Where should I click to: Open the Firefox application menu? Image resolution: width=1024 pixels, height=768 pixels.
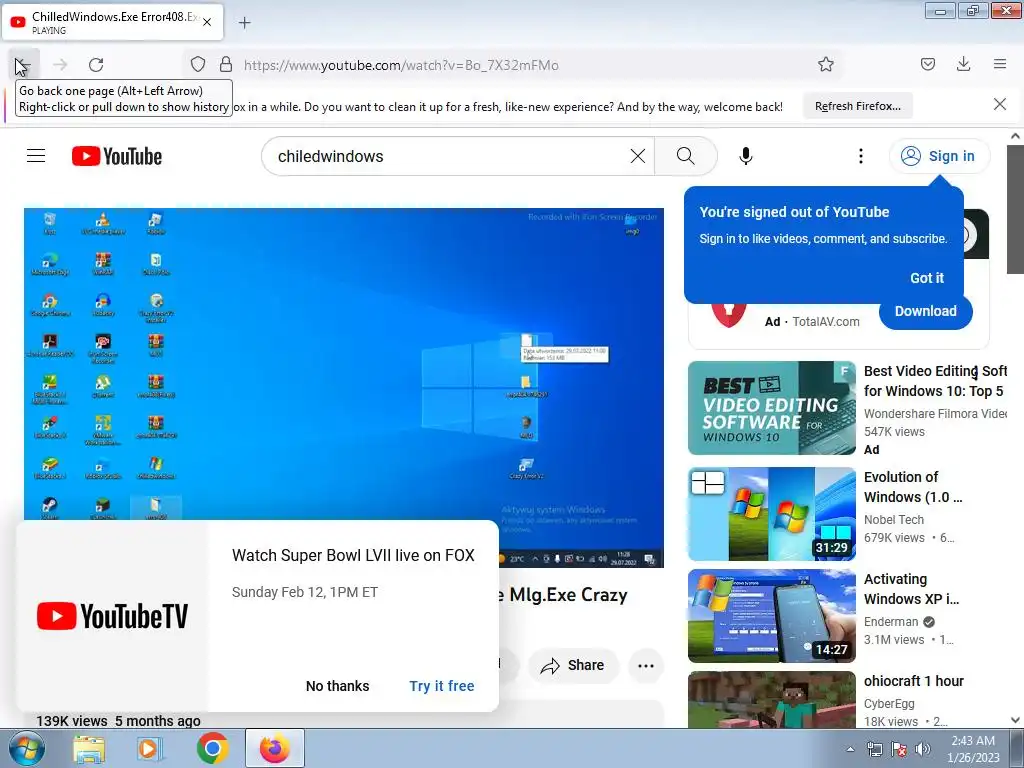tap(1000, 64)
